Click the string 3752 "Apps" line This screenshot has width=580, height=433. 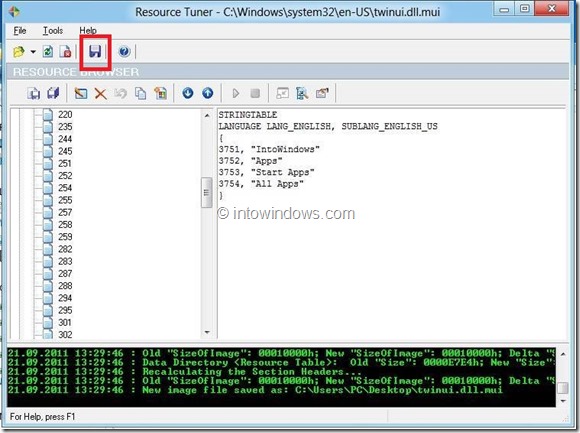pyautogui.click(x=250, y=161)
